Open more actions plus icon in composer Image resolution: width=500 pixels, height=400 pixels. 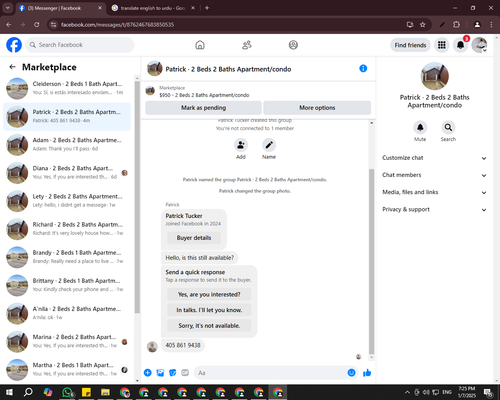click(148, 373)
